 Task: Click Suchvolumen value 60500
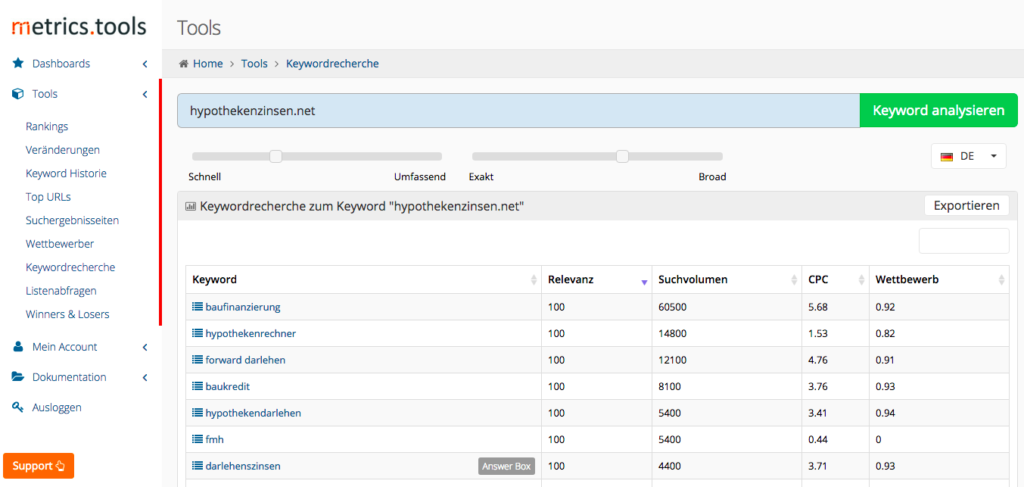[672, 306]
